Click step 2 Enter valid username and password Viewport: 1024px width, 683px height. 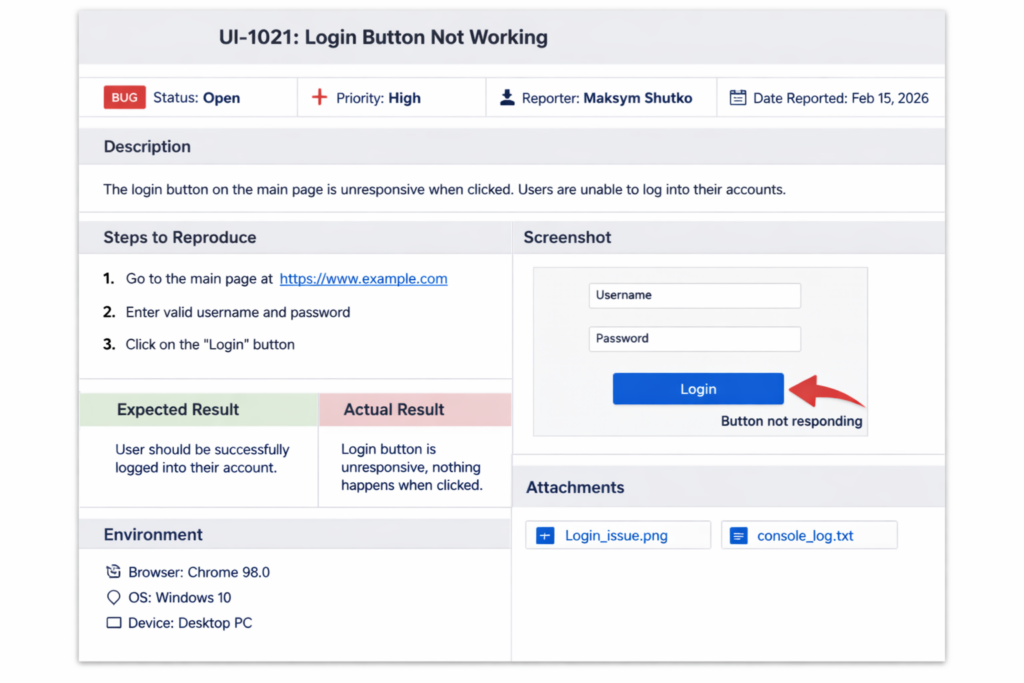click(x=238, y=312)
